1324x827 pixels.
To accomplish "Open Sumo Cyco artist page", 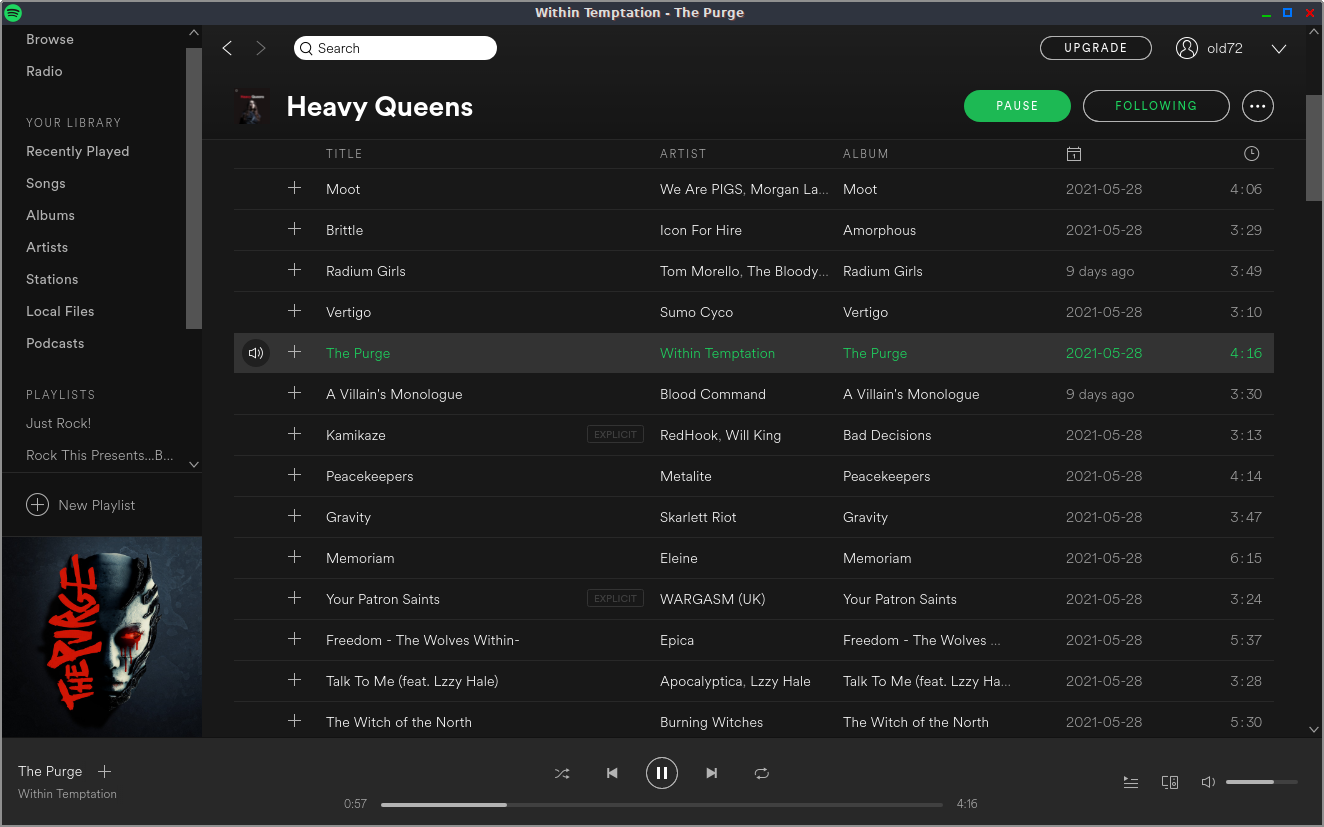I will [696, 312].
